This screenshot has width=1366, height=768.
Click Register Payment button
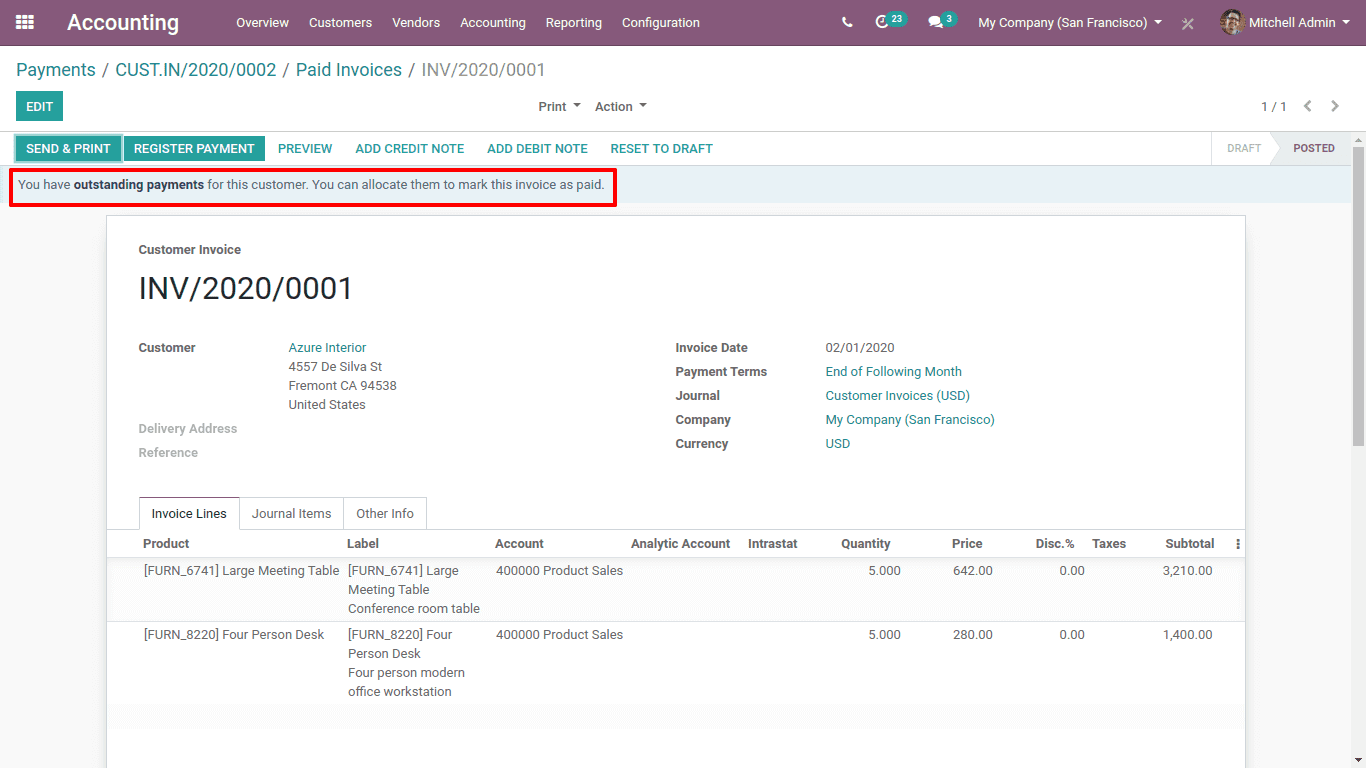tap(194, 149)
